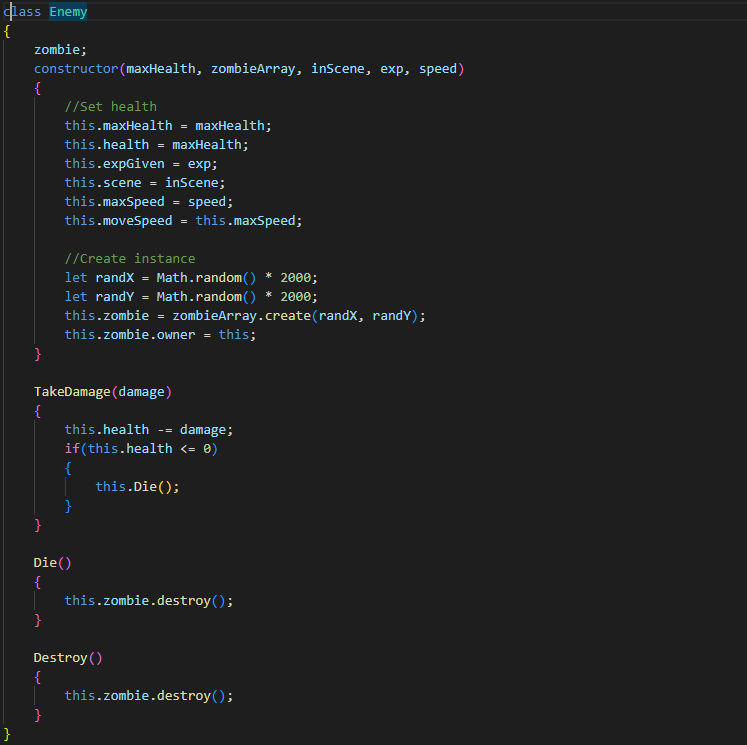Click the this.Die() call
The width and height of the screenshot is (747, 745).
tap(137, 487)
